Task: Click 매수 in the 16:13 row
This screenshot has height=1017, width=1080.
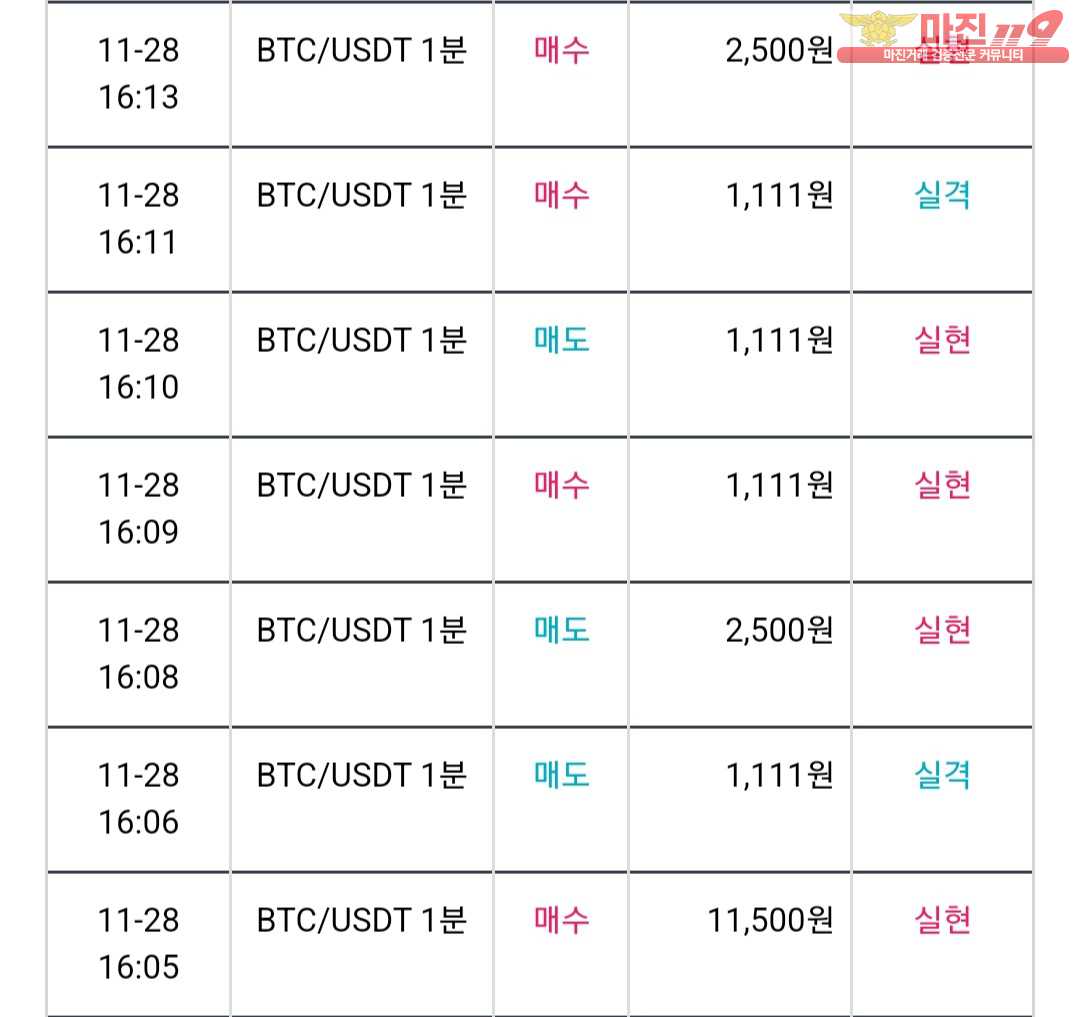Action: 561,50
